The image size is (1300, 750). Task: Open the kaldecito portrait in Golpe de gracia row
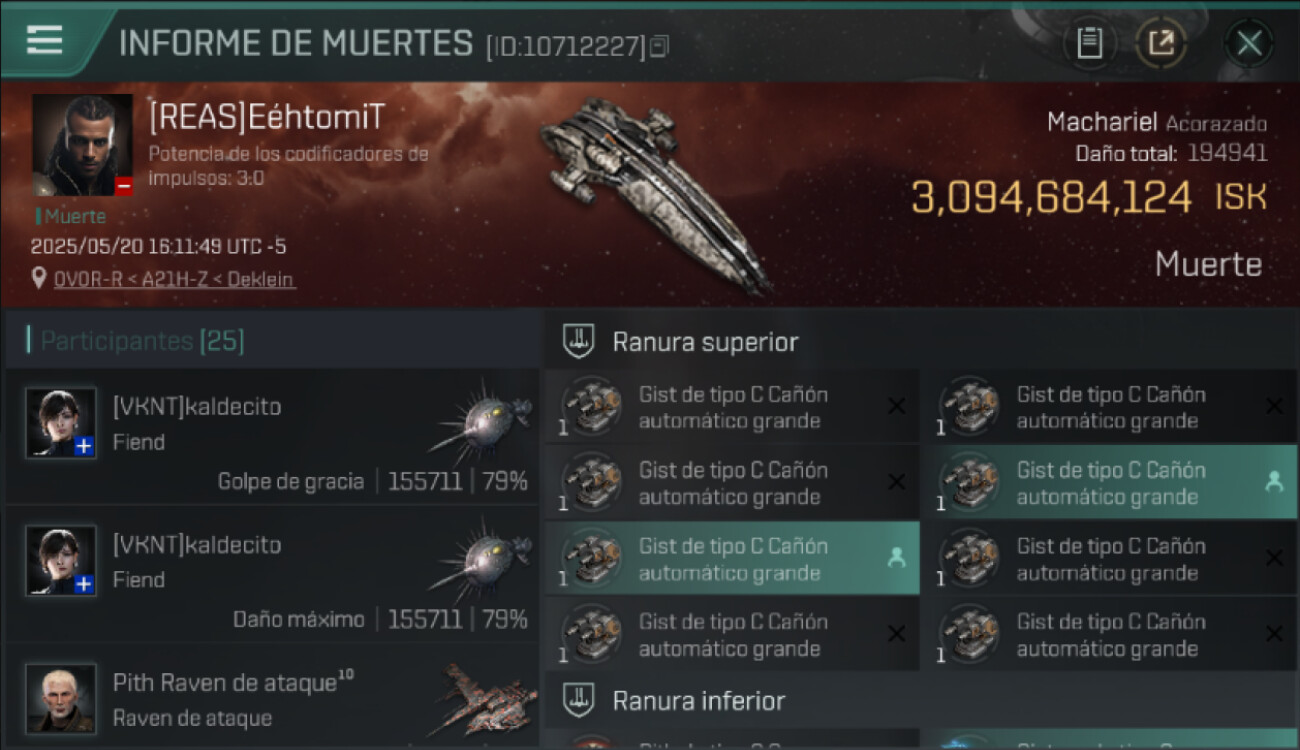[61, 423]
